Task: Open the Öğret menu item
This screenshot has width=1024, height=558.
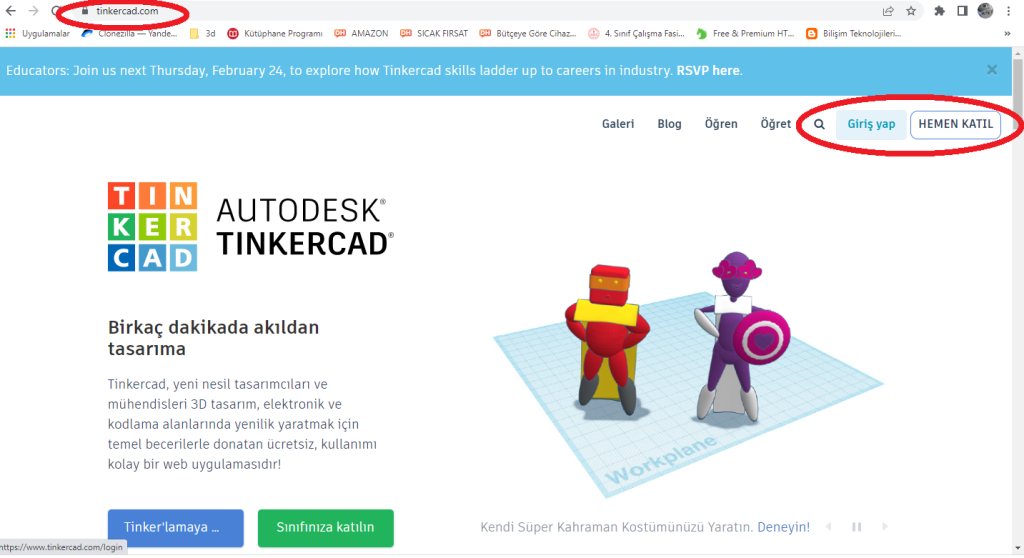Action: point(776,124)
